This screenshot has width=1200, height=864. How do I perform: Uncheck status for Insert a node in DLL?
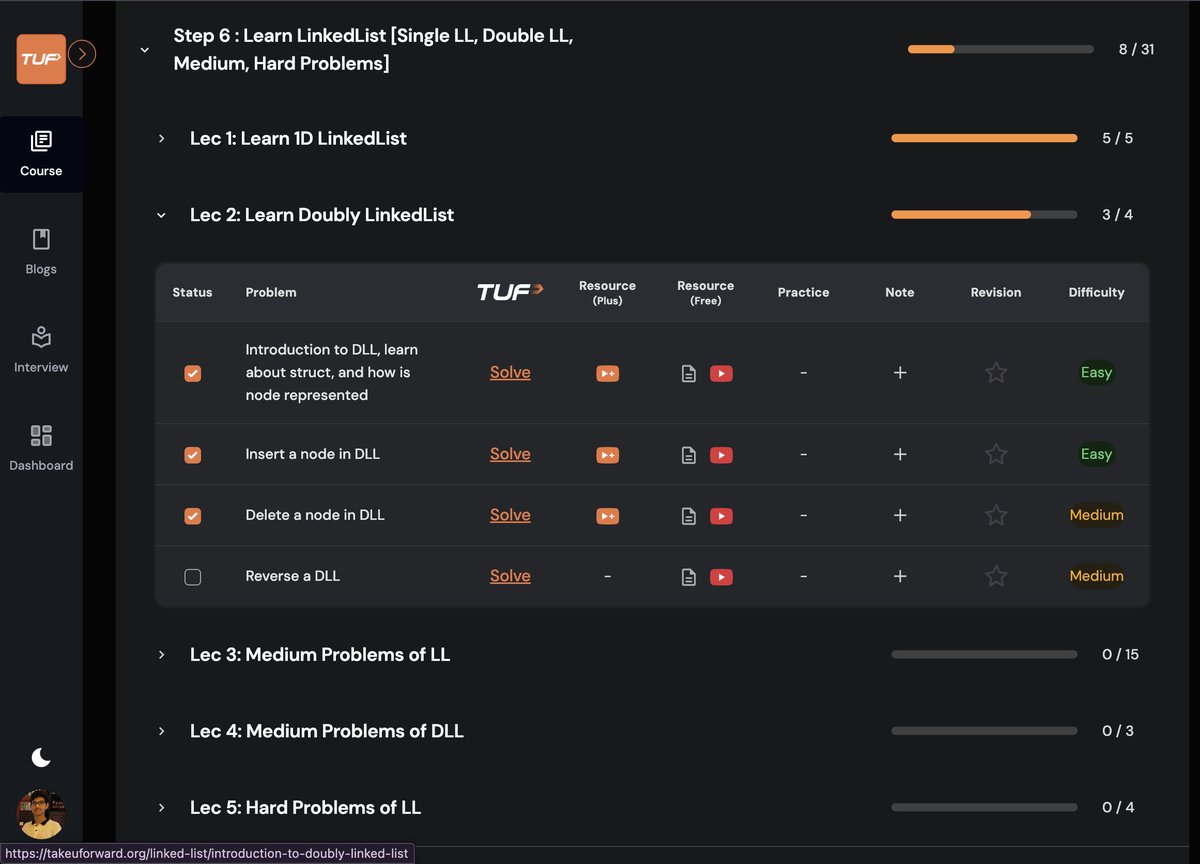(x=193, y=455)
